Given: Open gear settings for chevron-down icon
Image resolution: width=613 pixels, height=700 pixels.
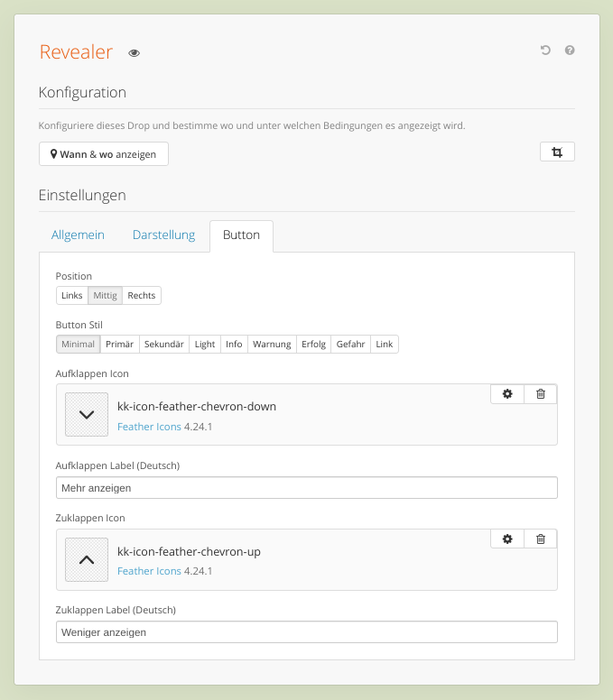Looking at the screenshot, I should [507, 394].
